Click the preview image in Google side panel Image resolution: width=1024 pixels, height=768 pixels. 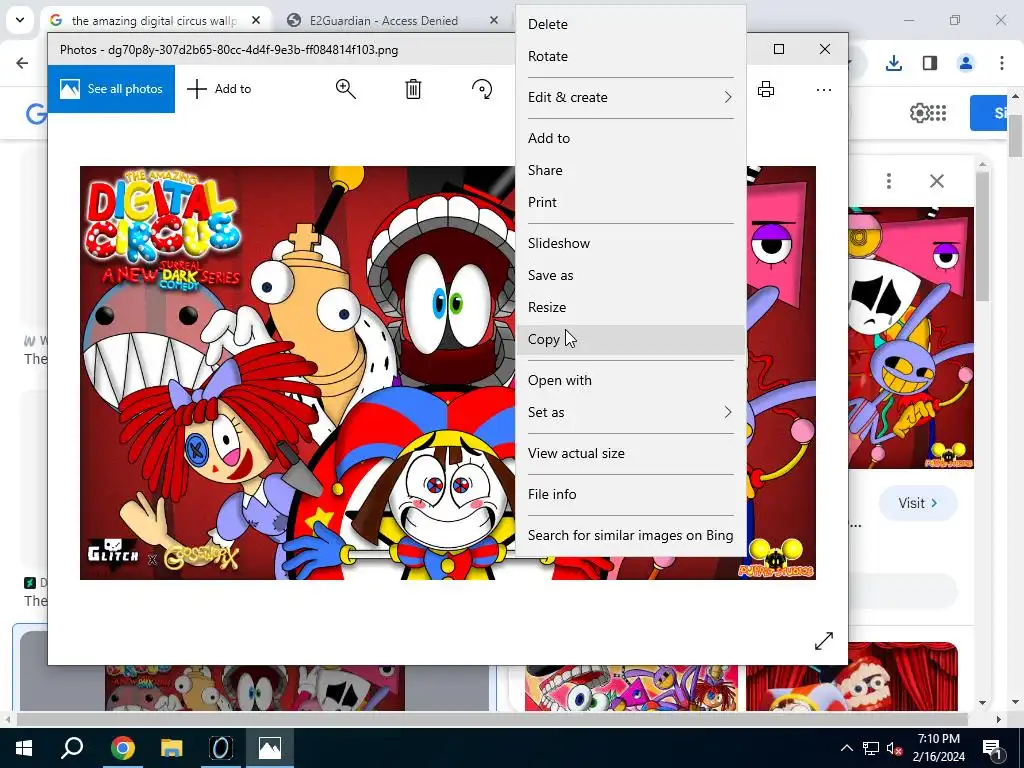911,338
